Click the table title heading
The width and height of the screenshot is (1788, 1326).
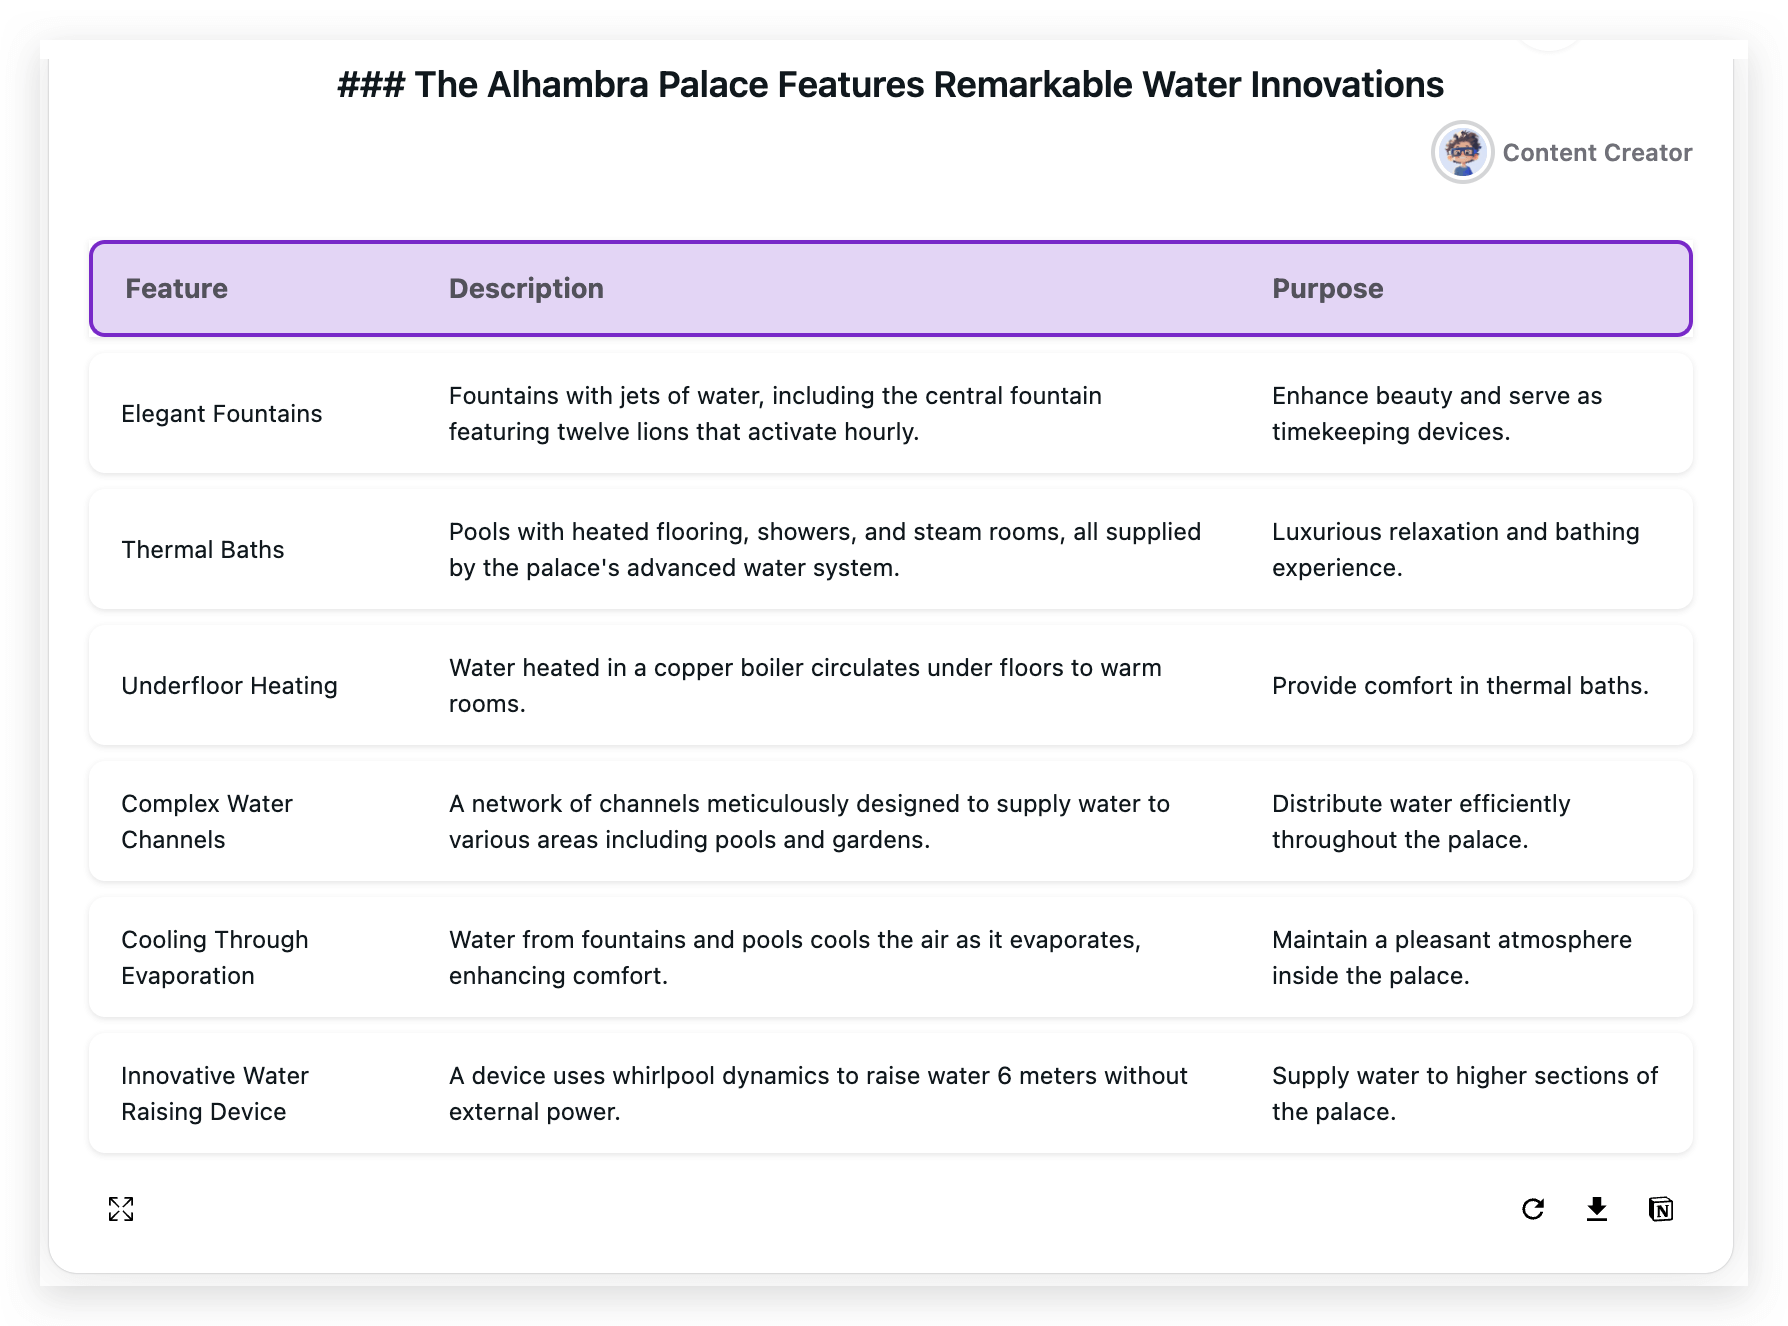click(x=890, y=84)
